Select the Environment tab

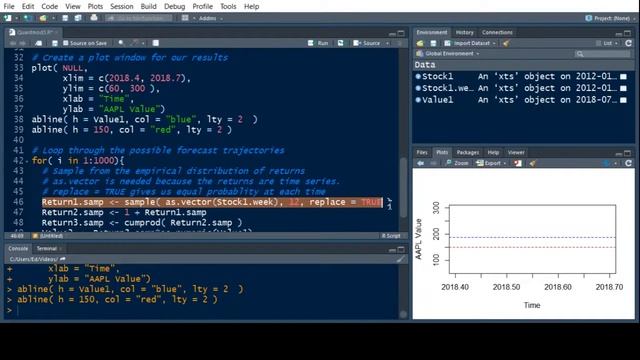[431, 32]
